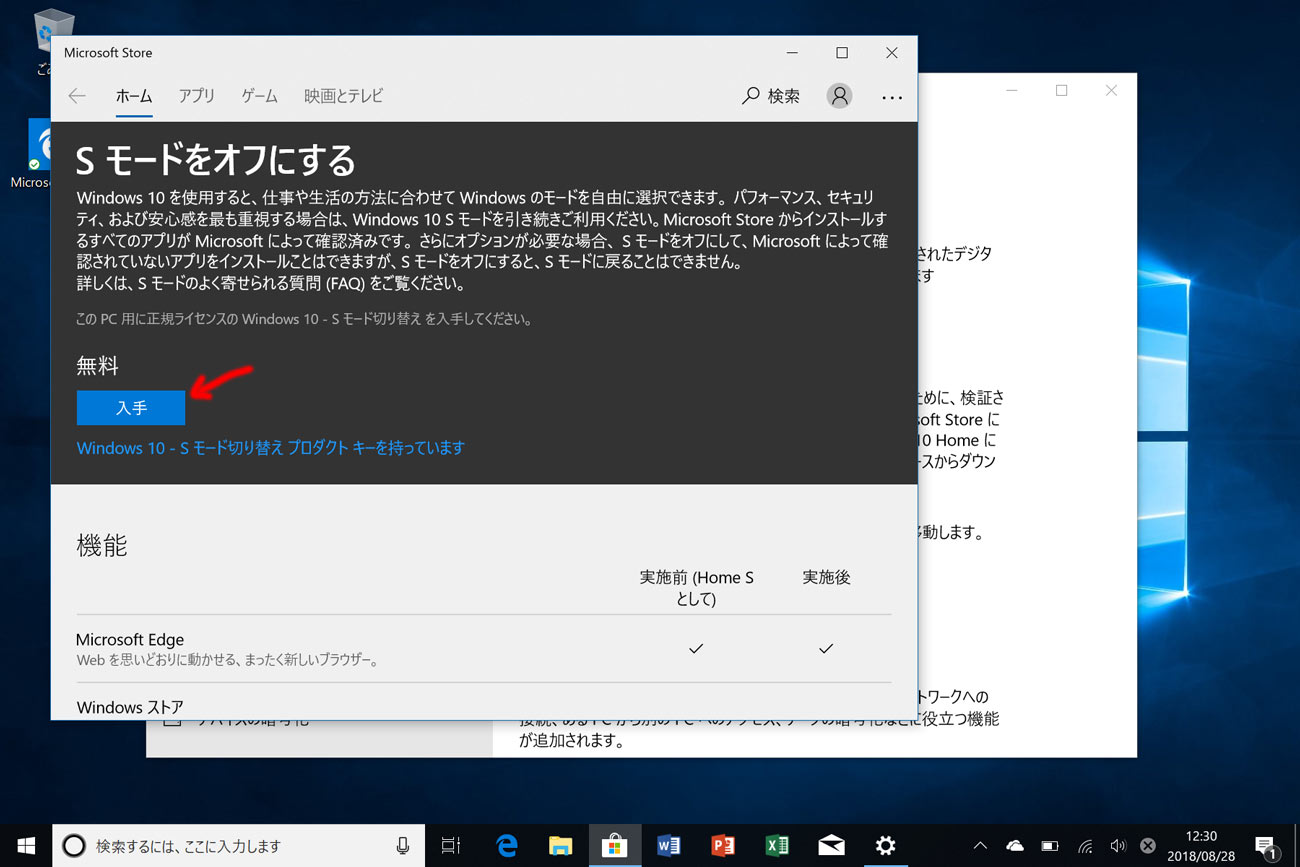The image size is (1300, 867).
Task: Switch to the ゲーム tab
Action: click(260, 96)
